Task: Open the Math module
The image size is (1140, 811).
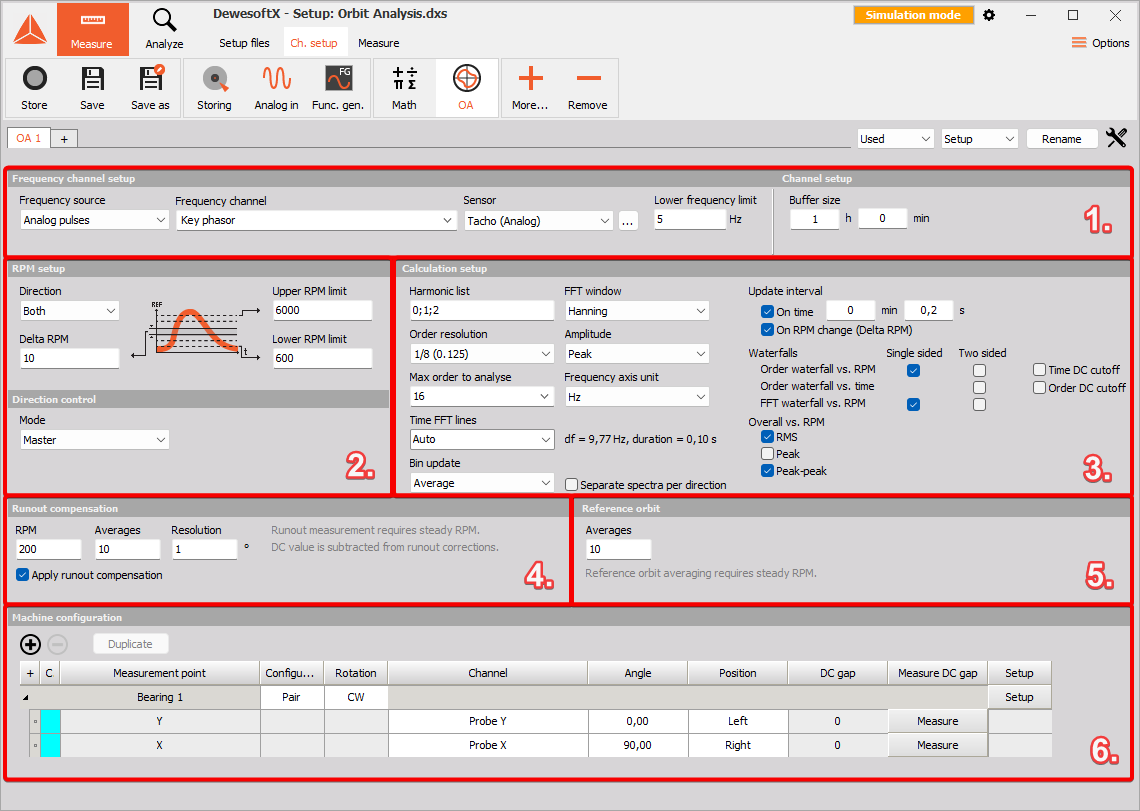Action: tap(404, 88)
